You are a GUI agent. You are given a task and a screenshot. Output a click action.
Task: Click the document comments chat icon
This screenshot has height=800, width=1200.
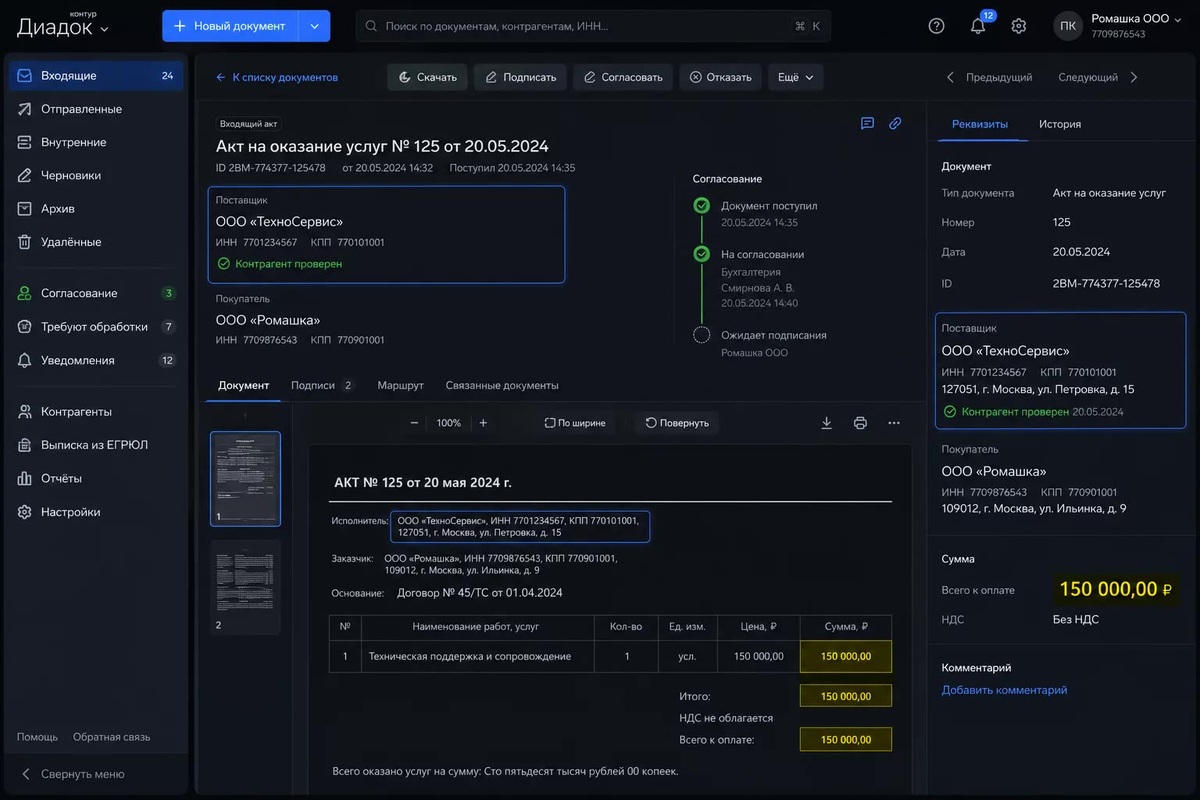click(x=867, y=124)
